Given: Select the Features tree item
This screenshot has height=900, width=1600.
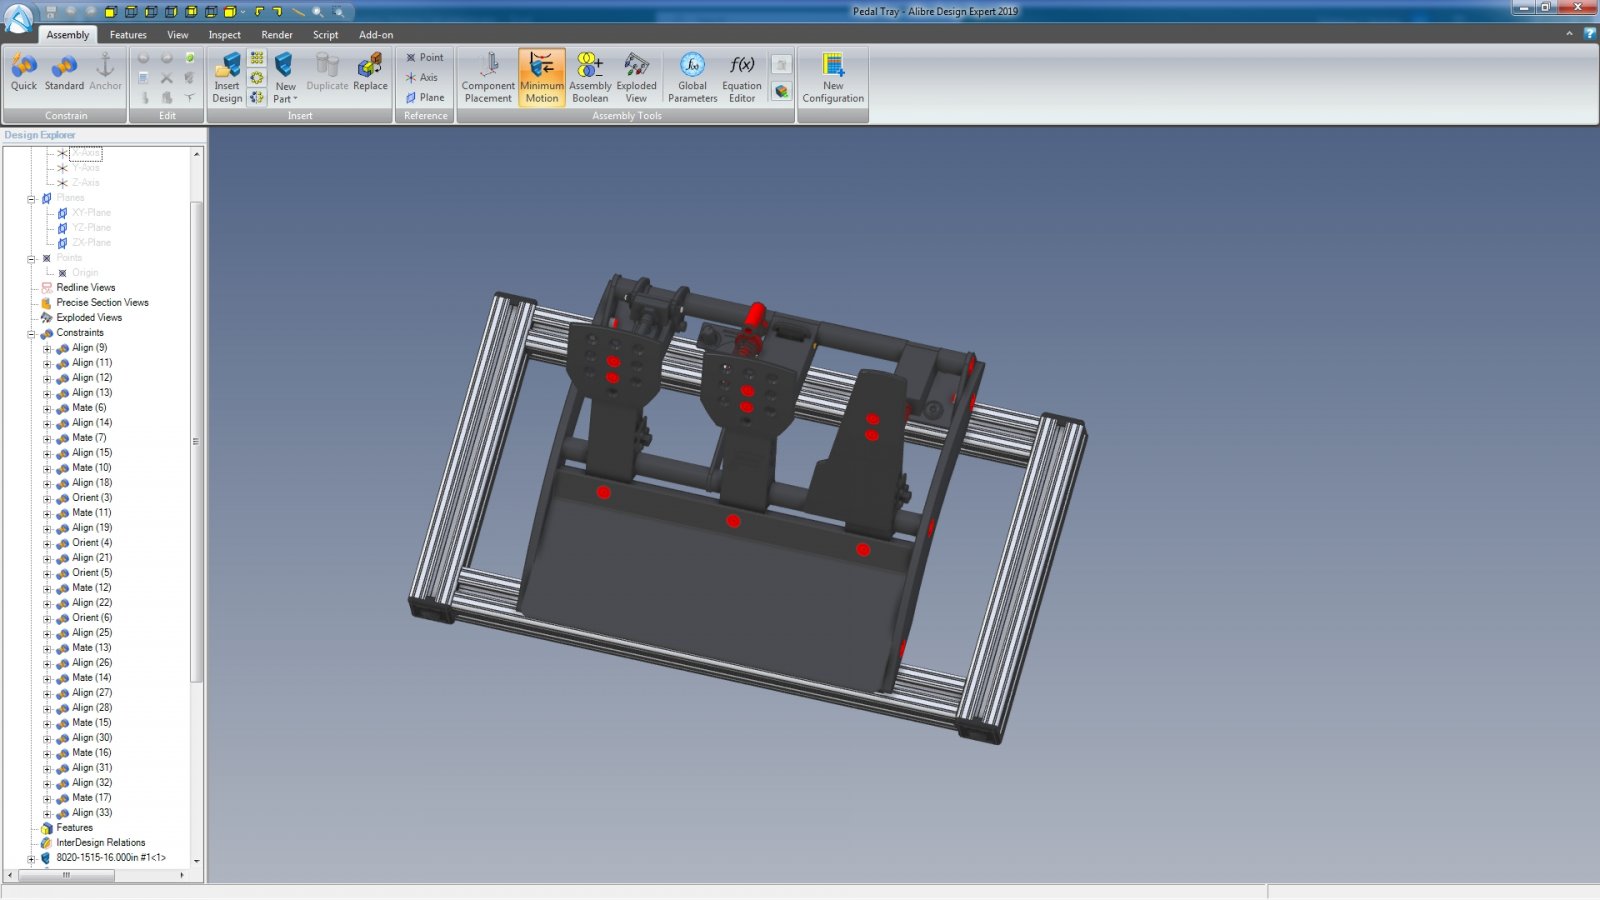Looking at the screenshot, I should (x=74, y=828).
